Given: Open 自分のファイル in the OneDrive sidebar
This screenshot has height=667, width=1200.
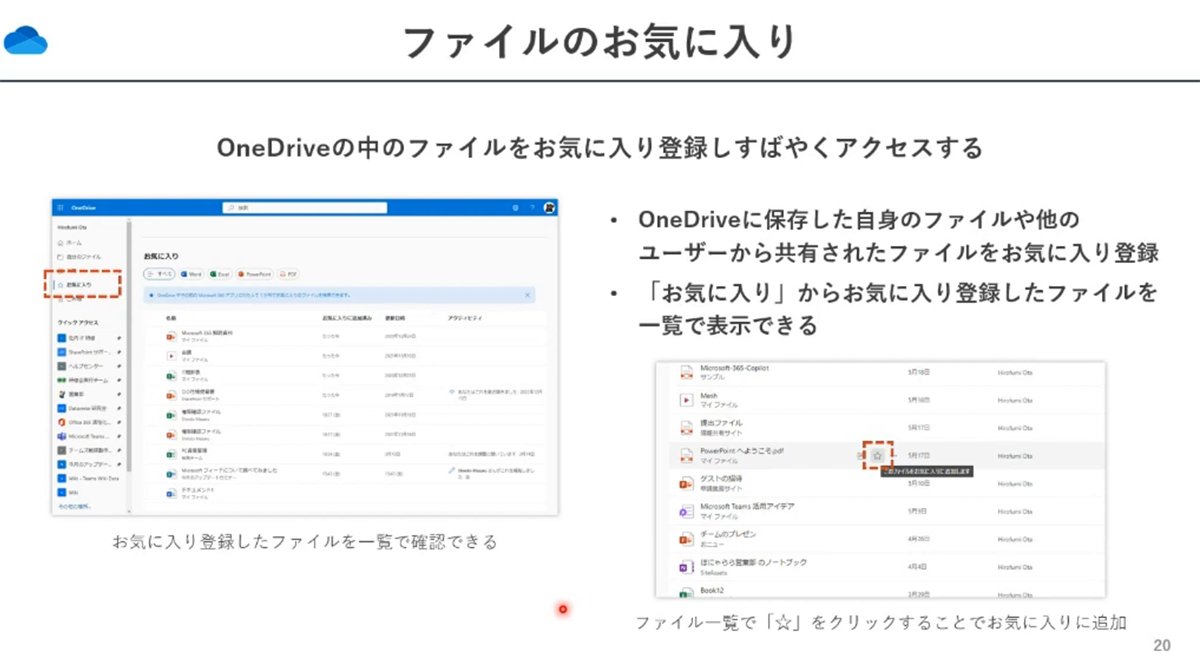Looking at the screenshot, I should point(79,257).
